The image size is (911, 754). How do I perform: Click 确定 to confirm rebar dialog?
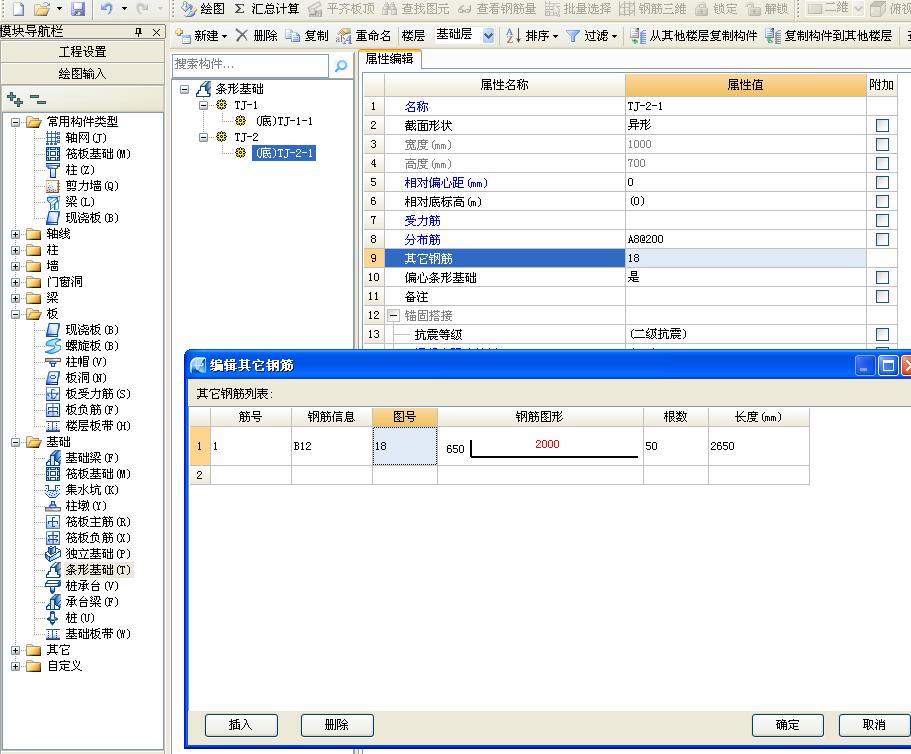click(x=788, y=725)
